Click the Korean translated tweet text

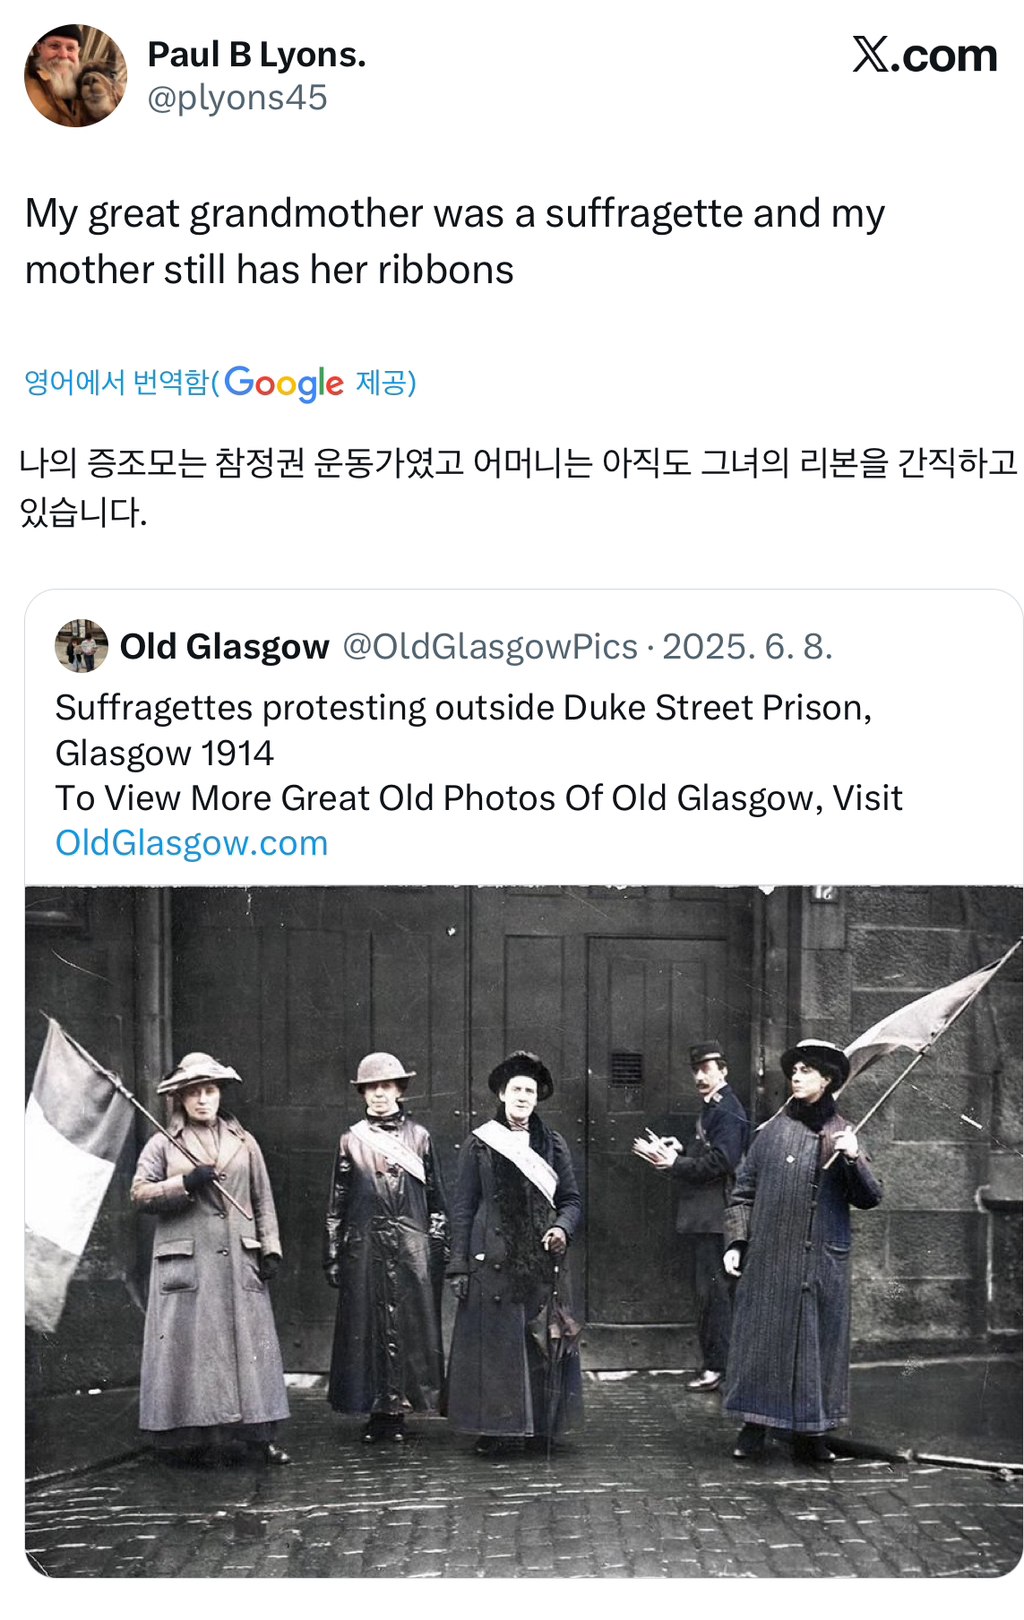[518, 487]
